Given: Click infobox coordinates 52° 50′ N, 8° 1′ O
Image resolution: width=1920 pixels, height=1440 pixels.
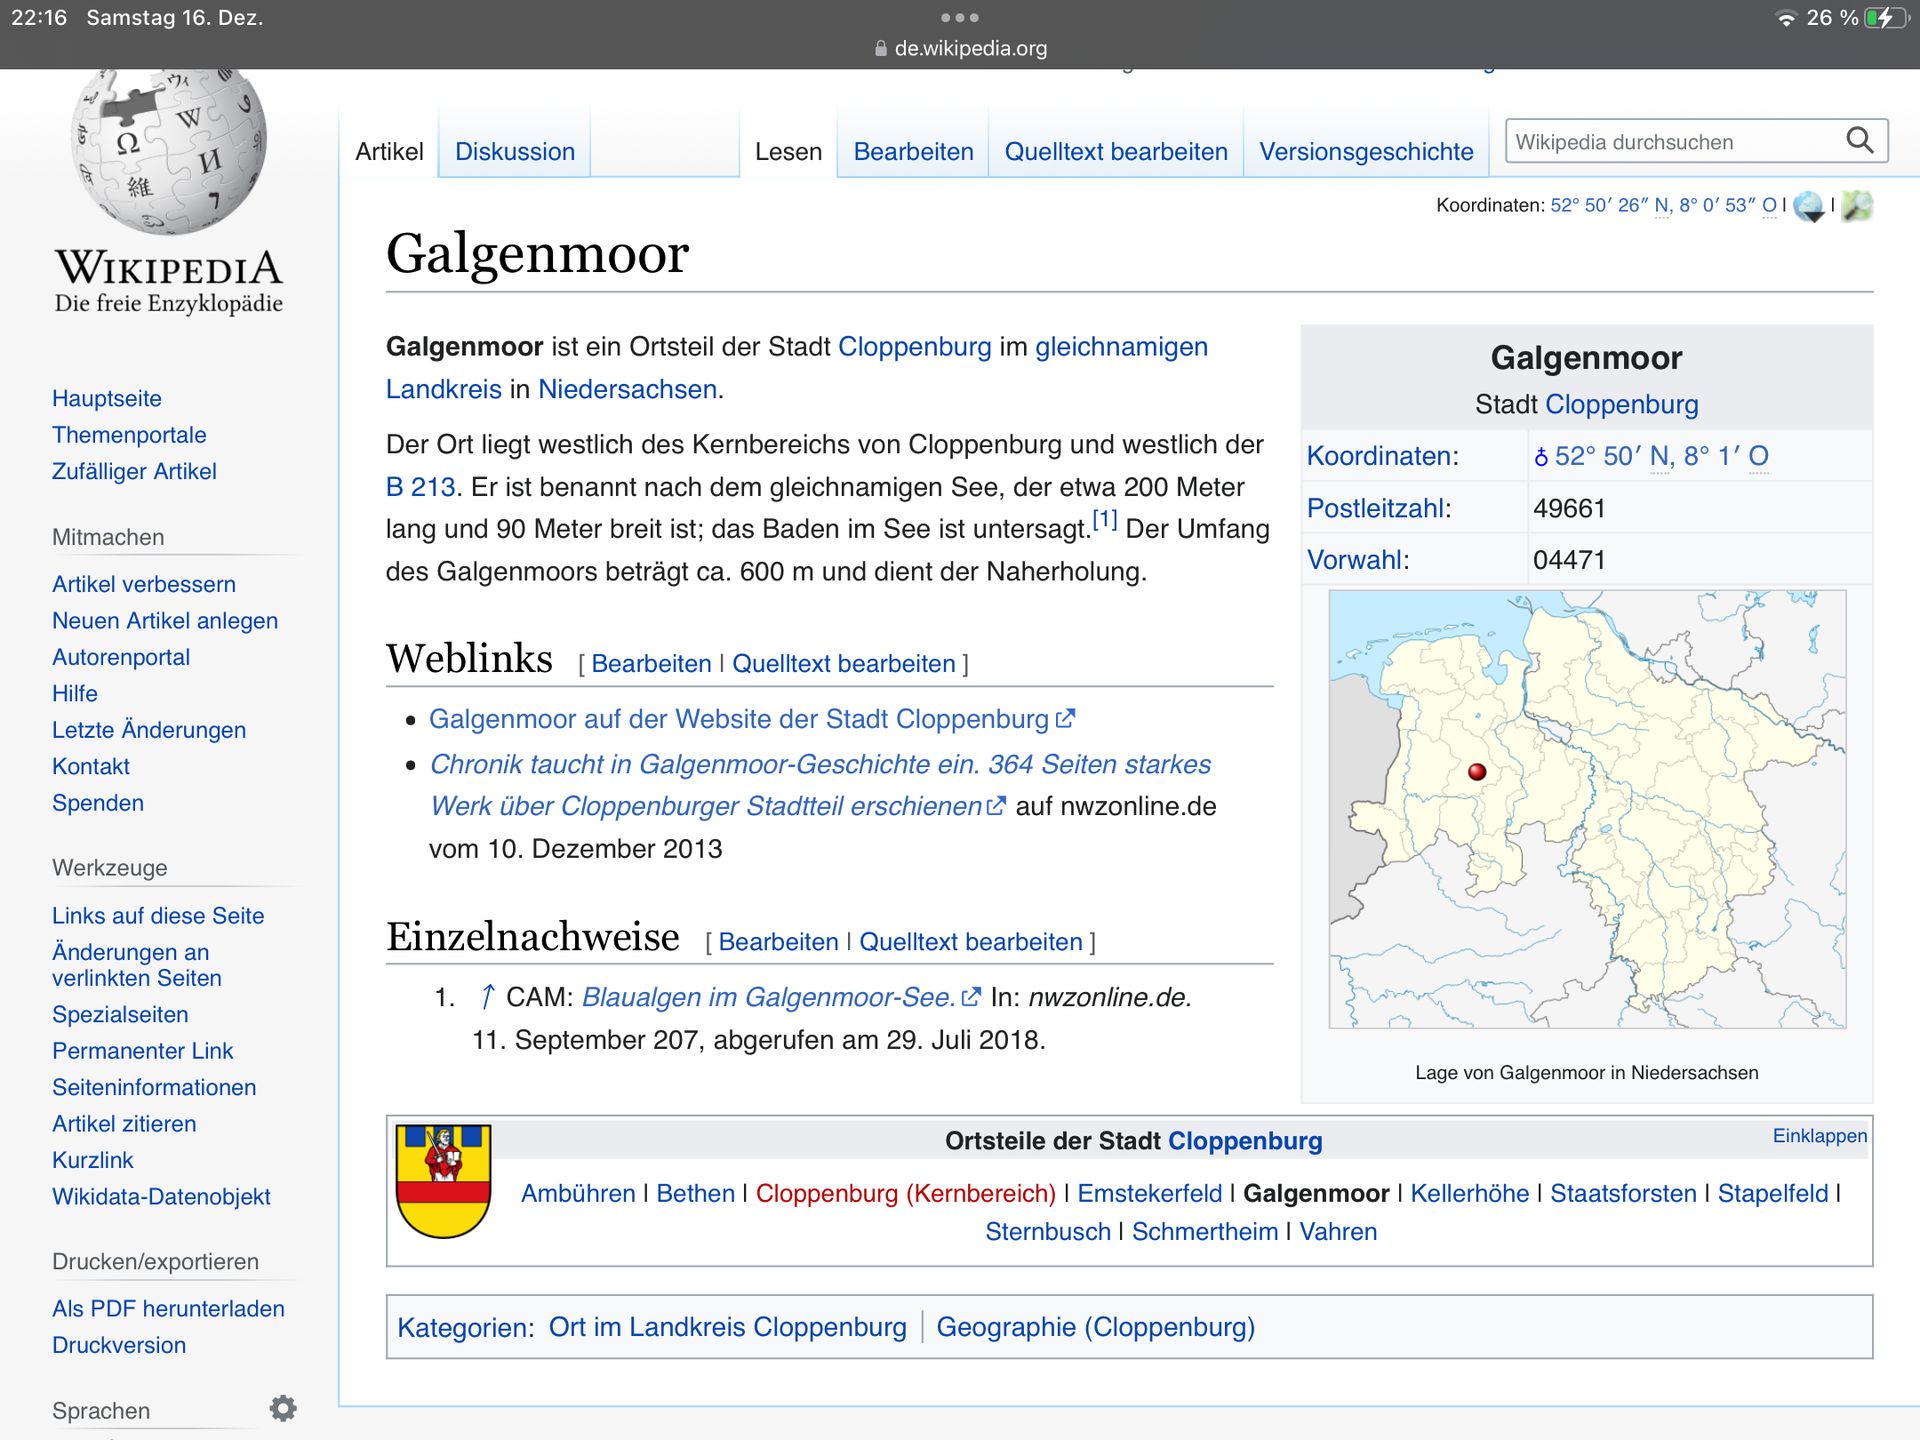Looking at the screenshot, I should (x=1661, y=456).
